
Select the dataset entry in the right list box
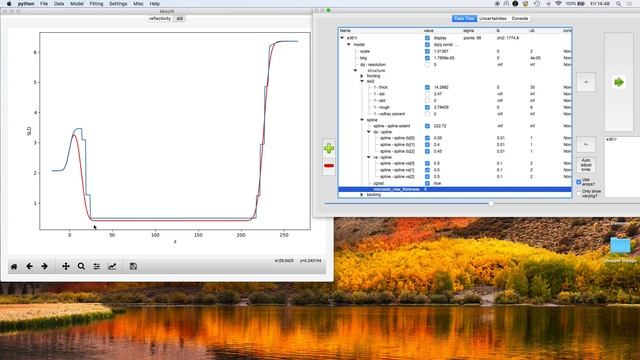click(x=611, y=140)
